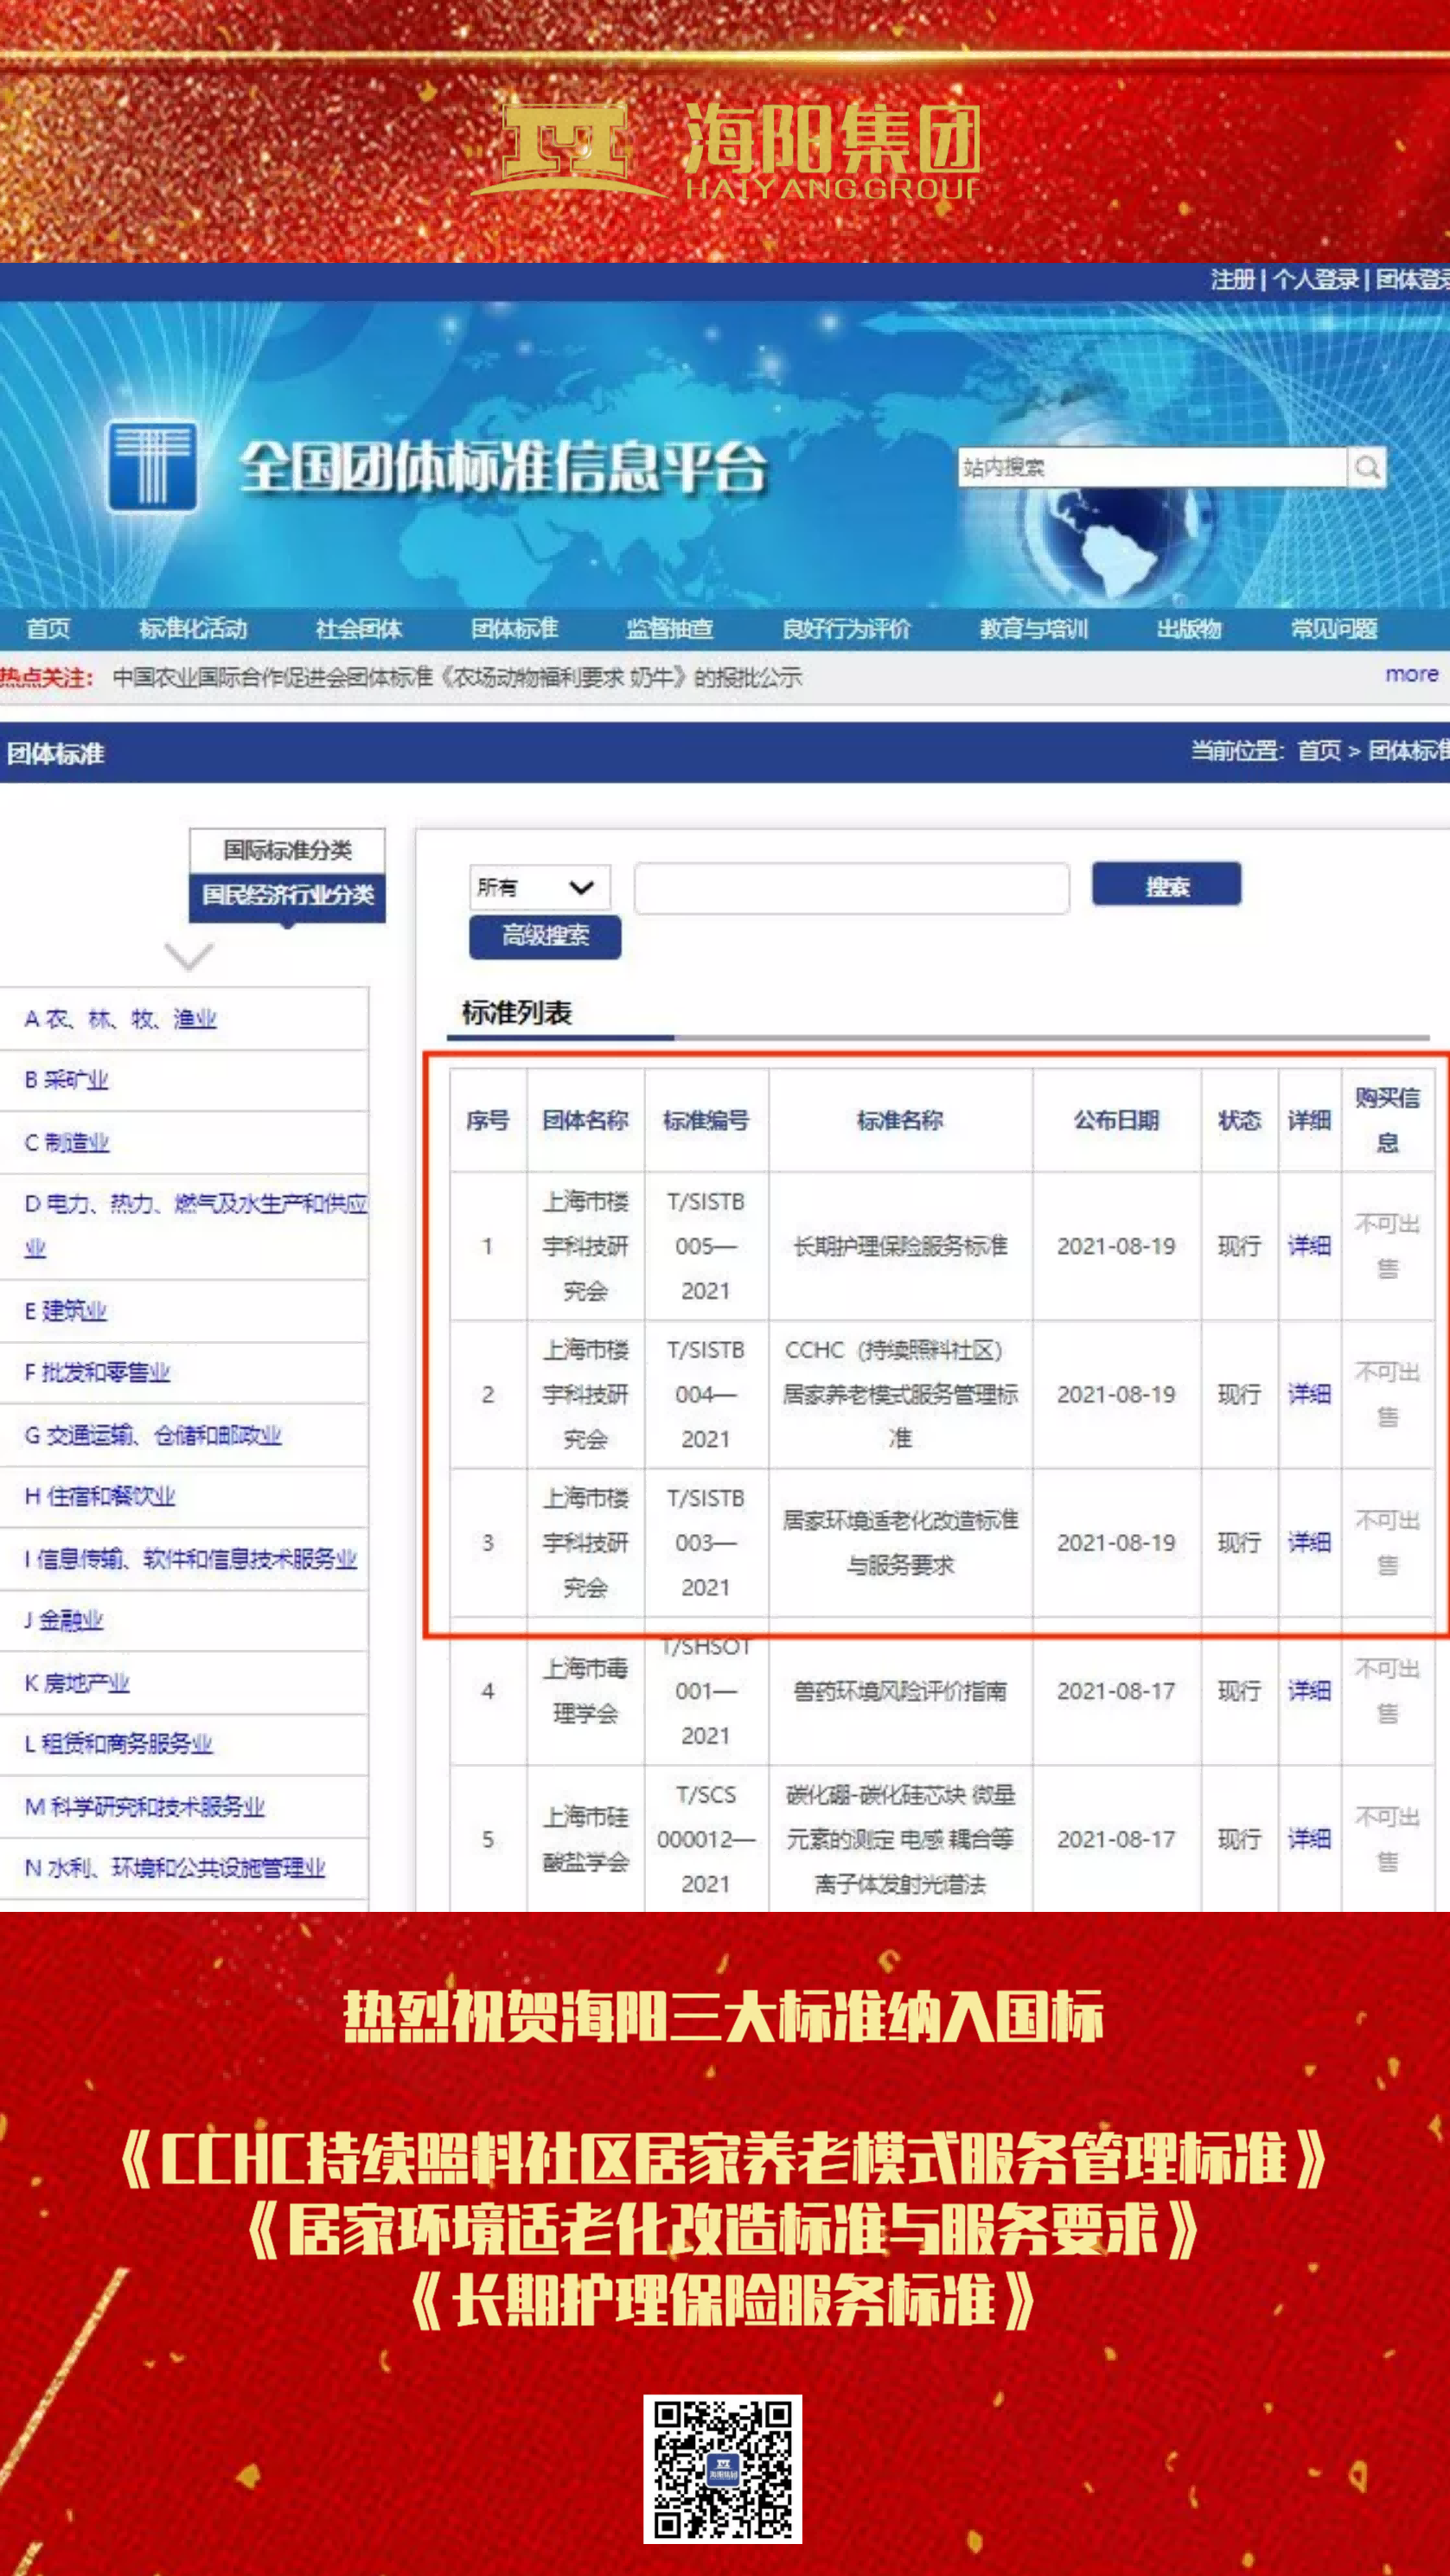
Task: Click standard number T/SISTB 005—2021
Action: (706, 1246)
